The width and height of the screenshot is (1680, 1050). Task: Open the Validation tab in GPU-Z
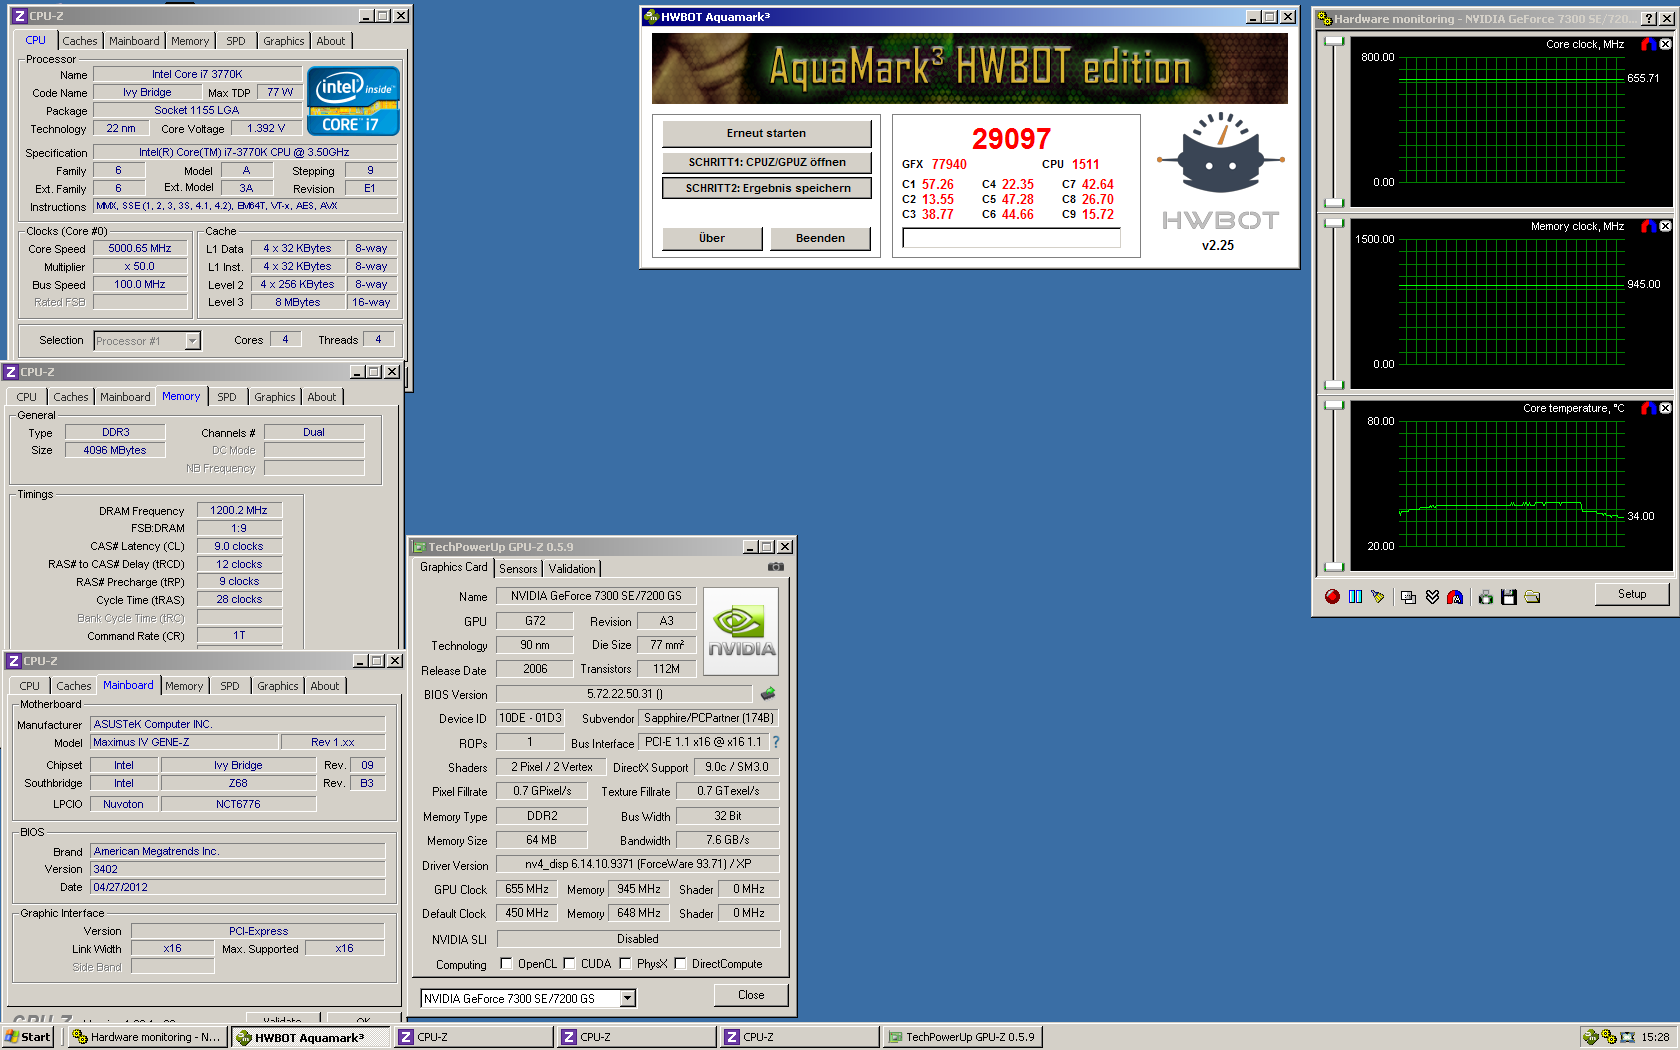click(572, 568)
